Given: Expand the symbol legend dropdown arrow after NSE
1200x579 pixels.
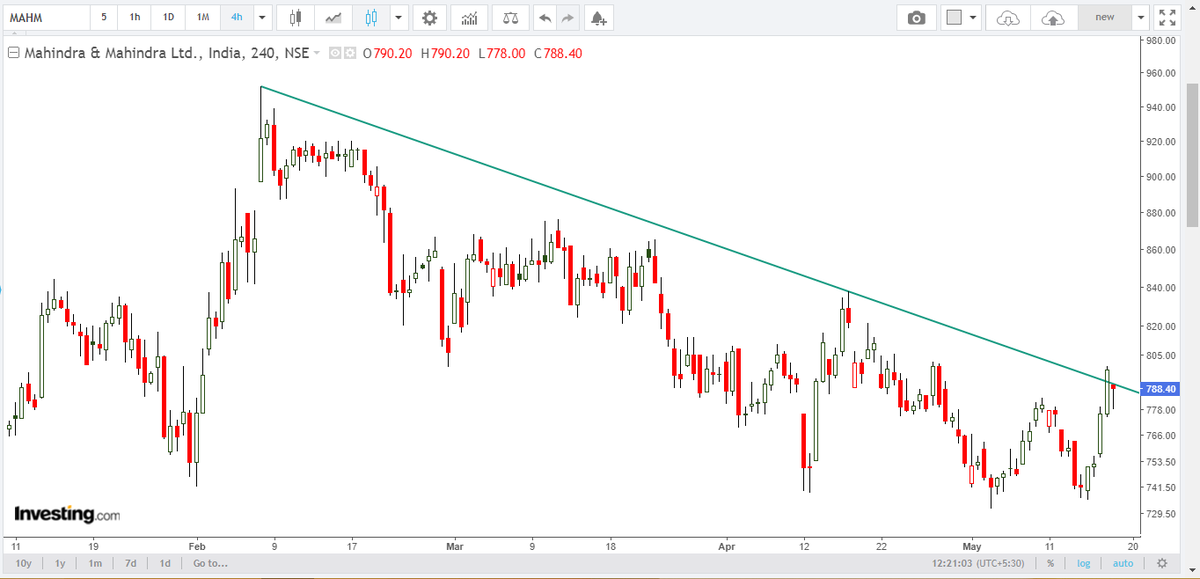Looking at the screenshot, I should coord(317,53).
